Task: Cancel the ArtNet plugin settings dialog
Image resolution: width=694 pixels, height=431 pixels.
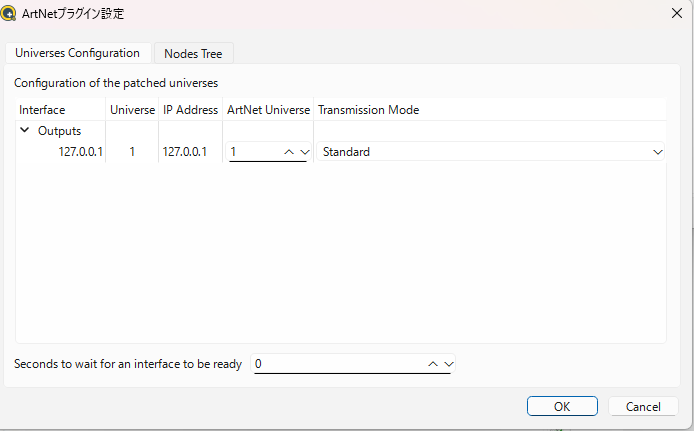Action: pyautogui.click(x=643, y=406)
